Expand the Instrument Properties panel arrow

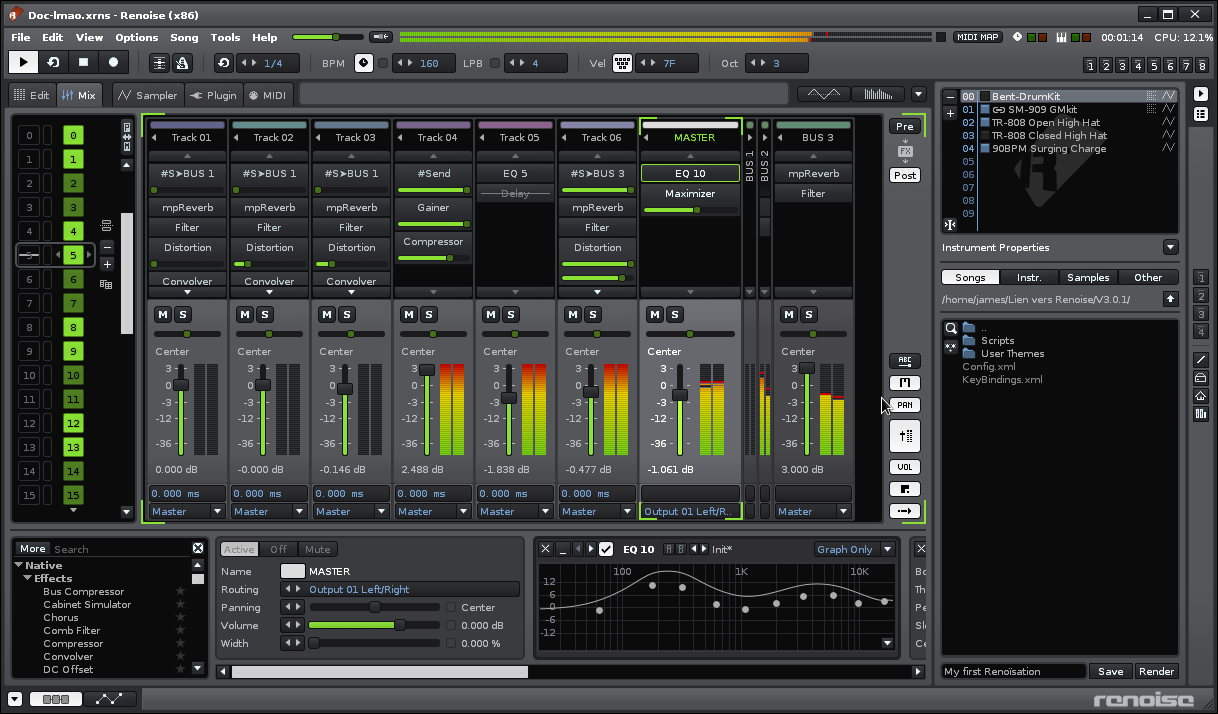1170,247
